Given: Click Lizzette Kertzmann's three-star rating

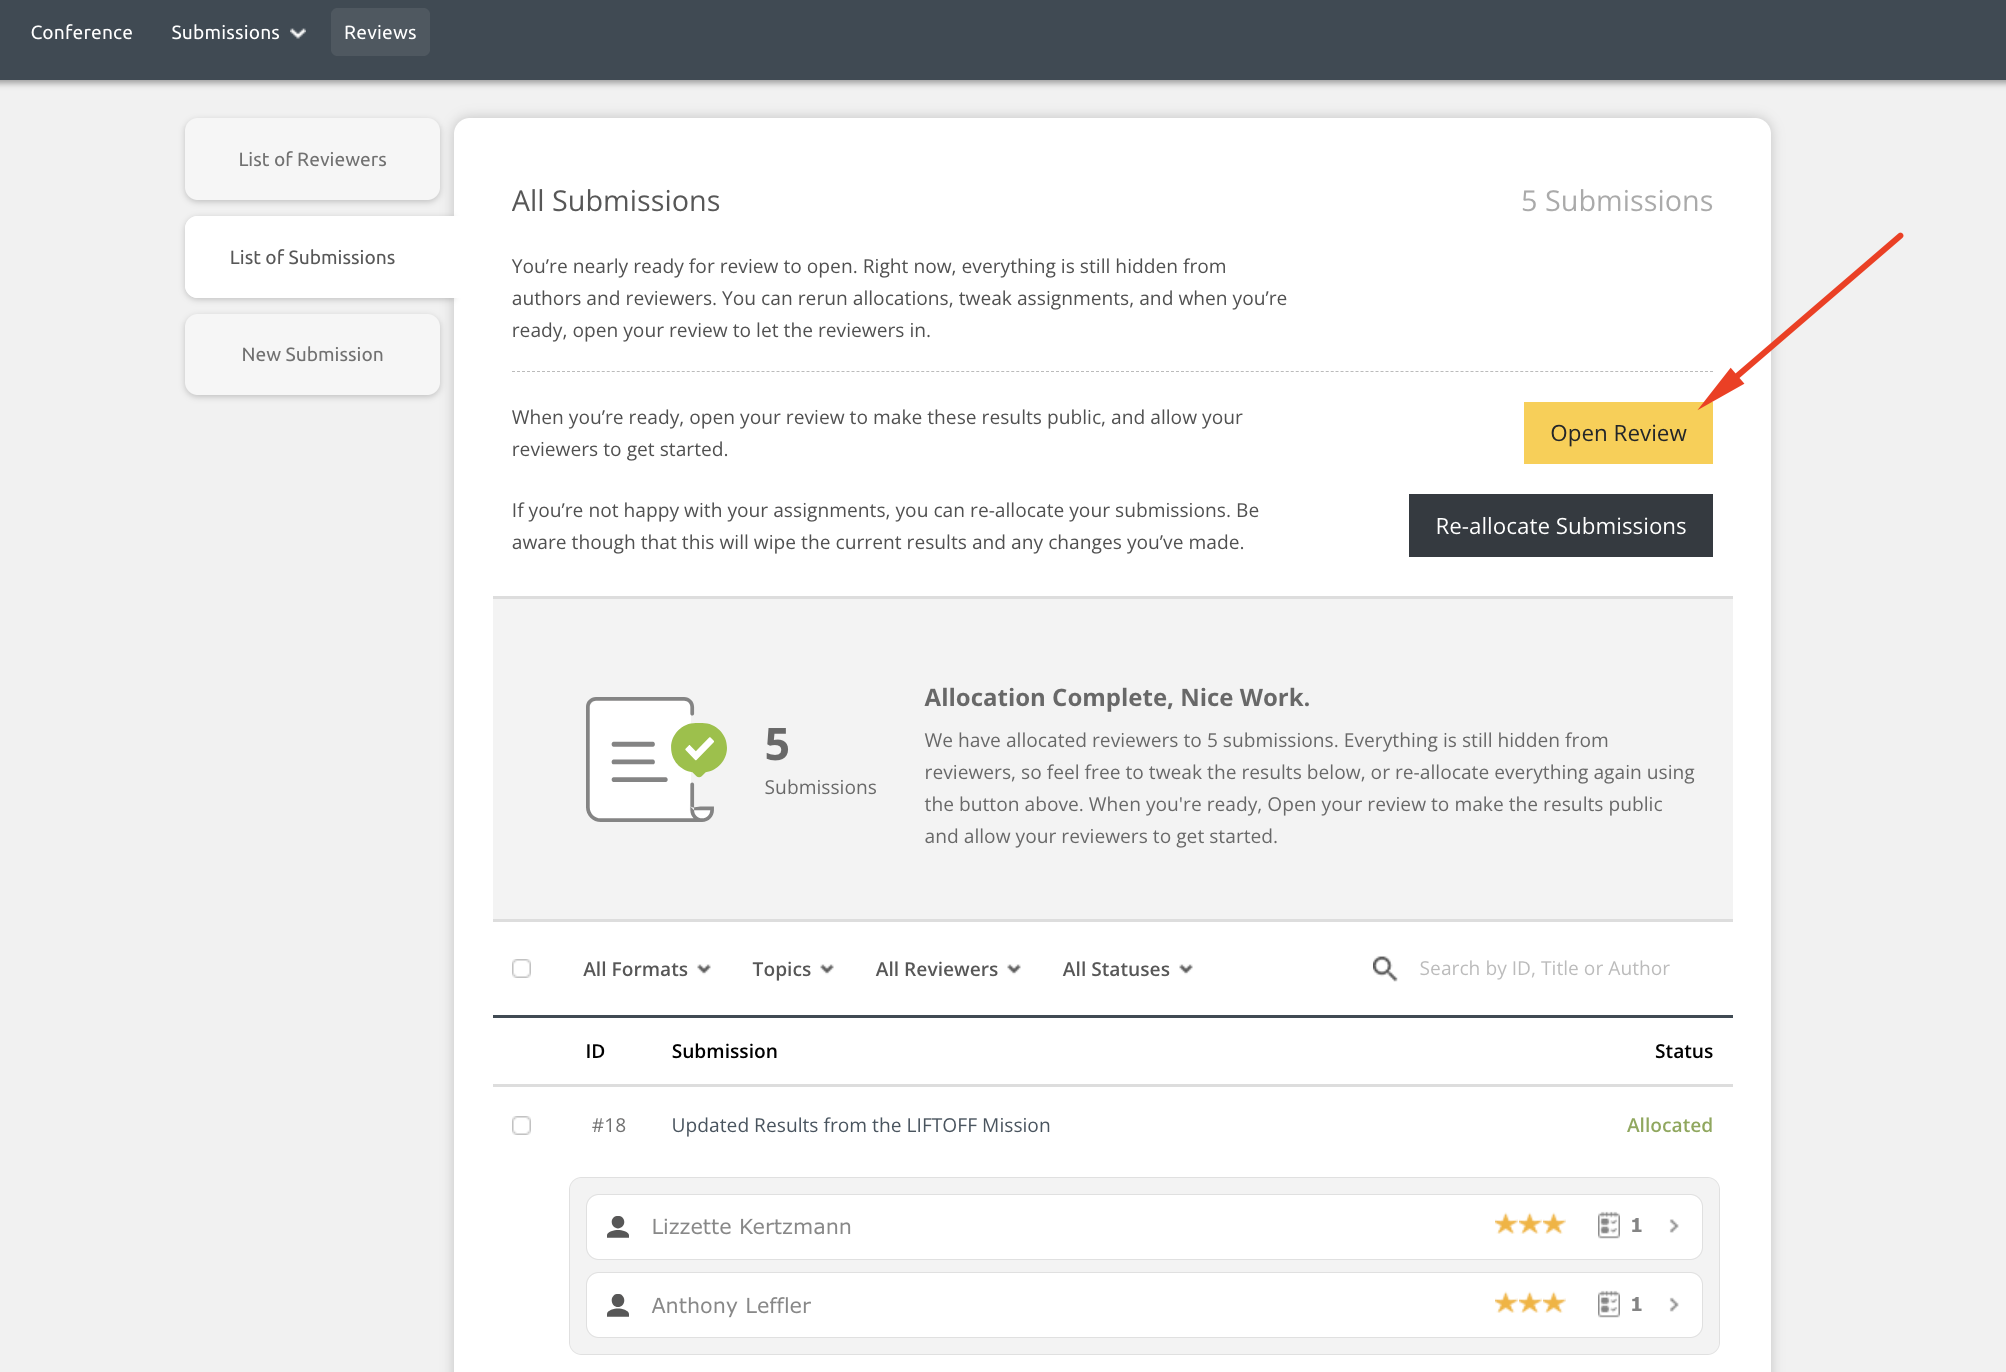Looking at the screenshot, I should (x=1529, y=1225).
